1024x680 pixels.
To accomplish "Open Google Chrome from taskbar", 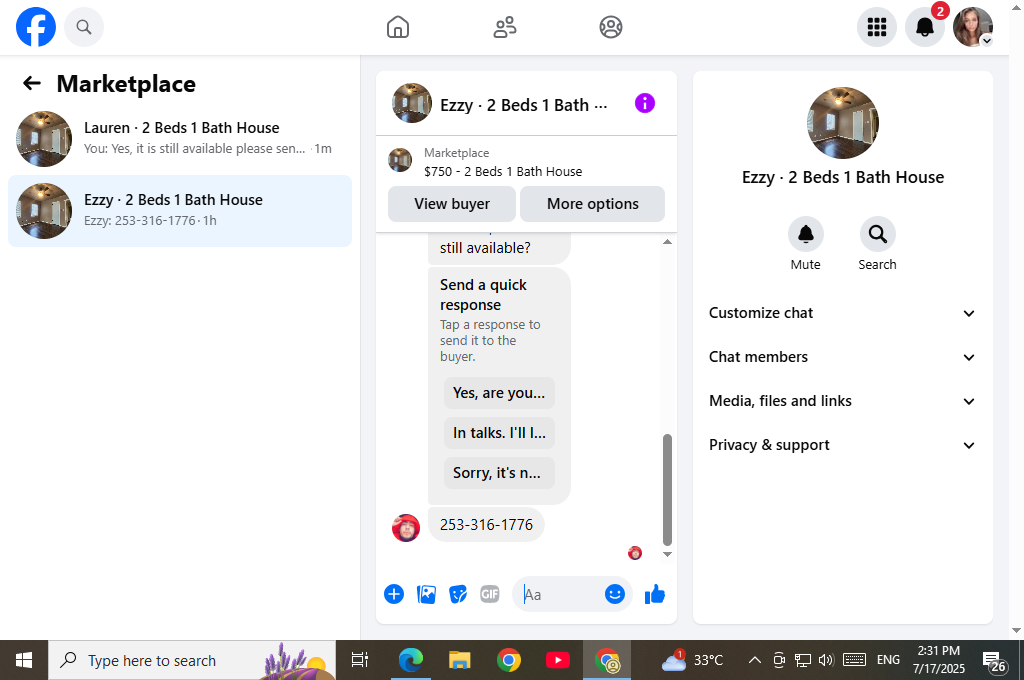I will point(509,660).
